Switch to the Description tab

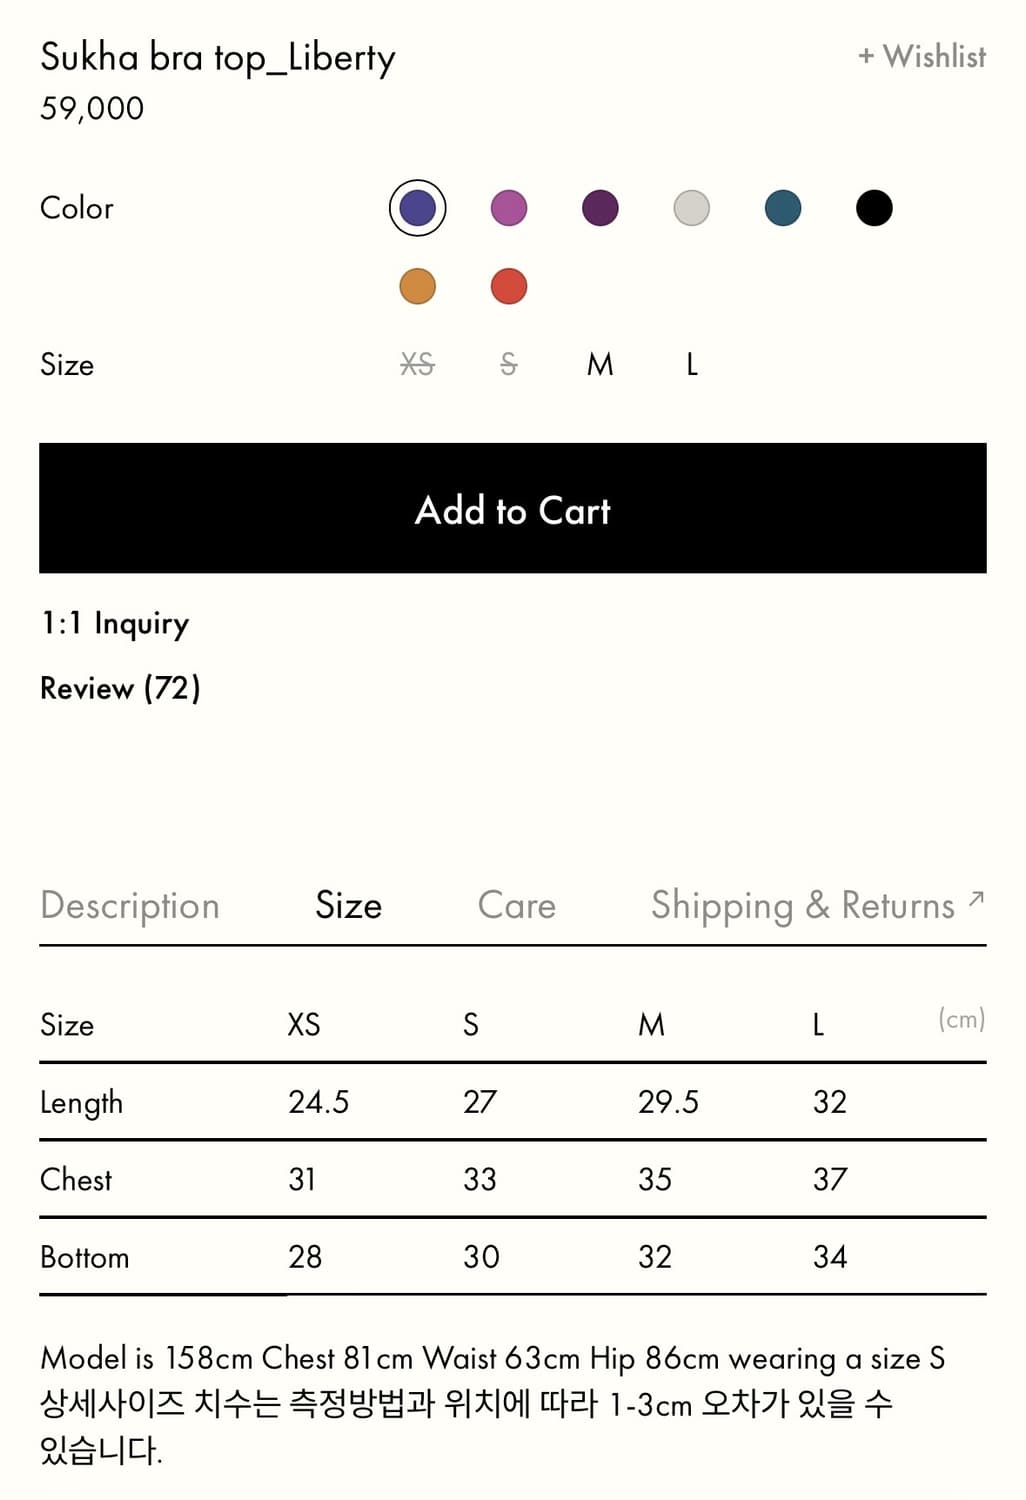pyautogui.click(x=130, y=906)
